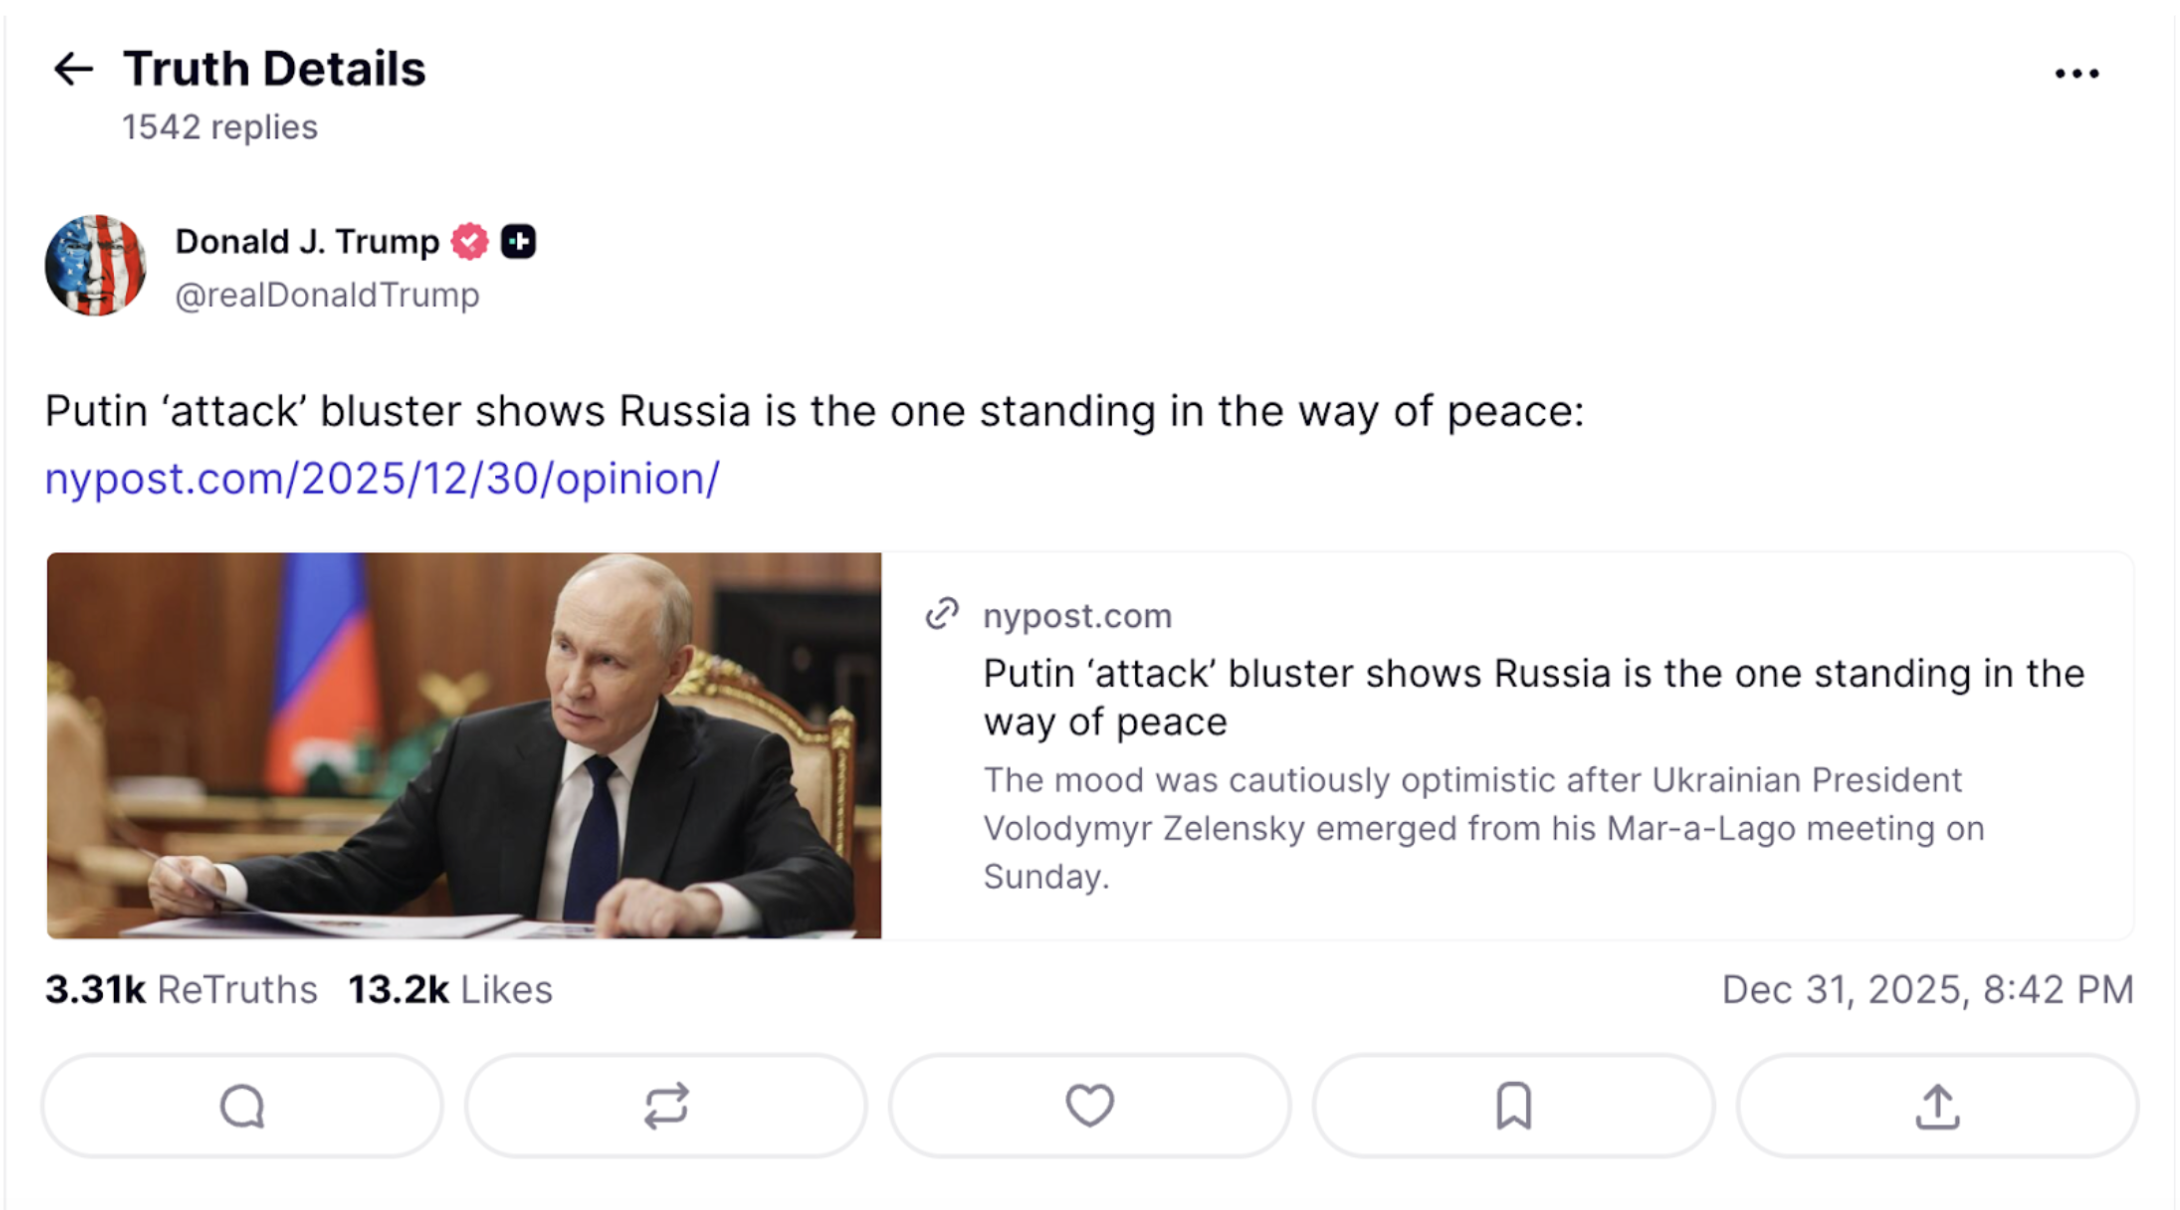Open the Donald J. Trump profile name

coord(307,242)
